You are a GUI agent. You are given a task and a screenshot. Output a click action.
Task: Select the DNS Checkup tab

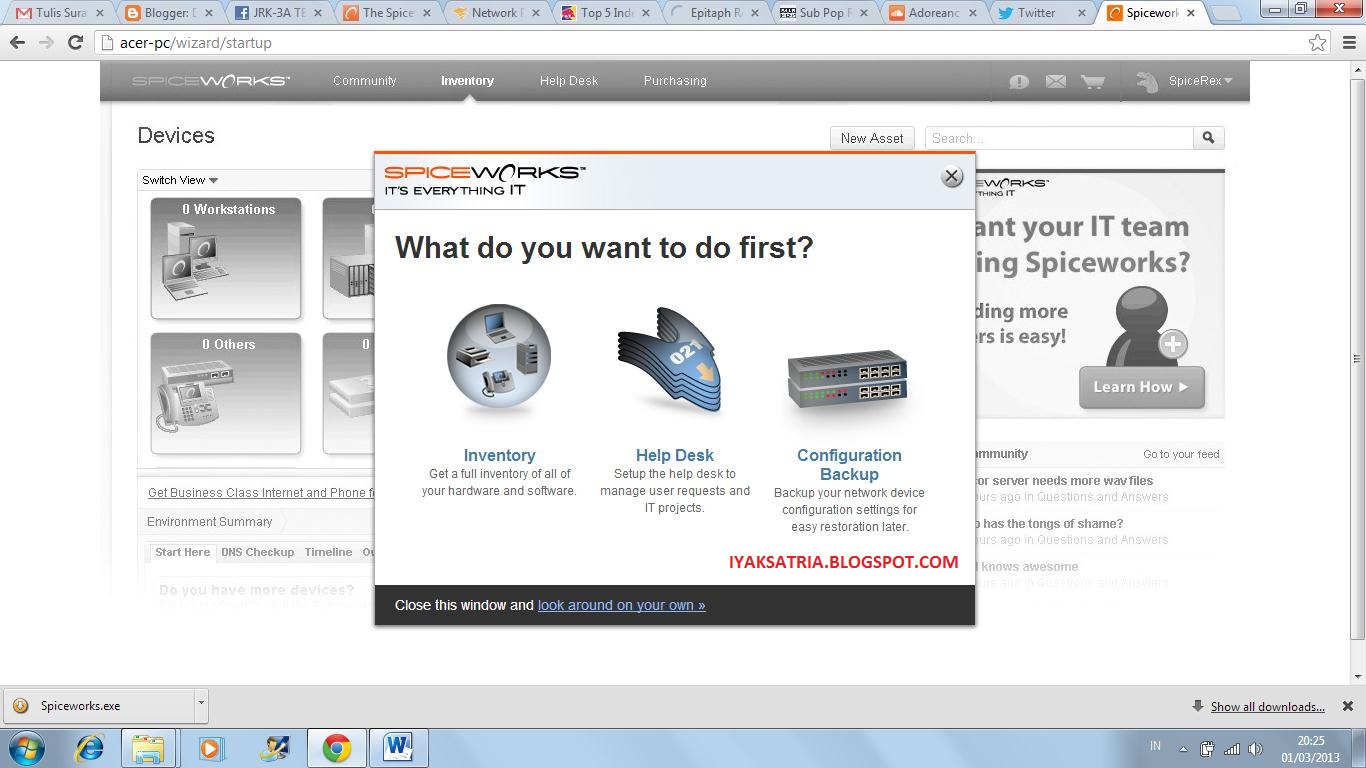pos(258,552)
